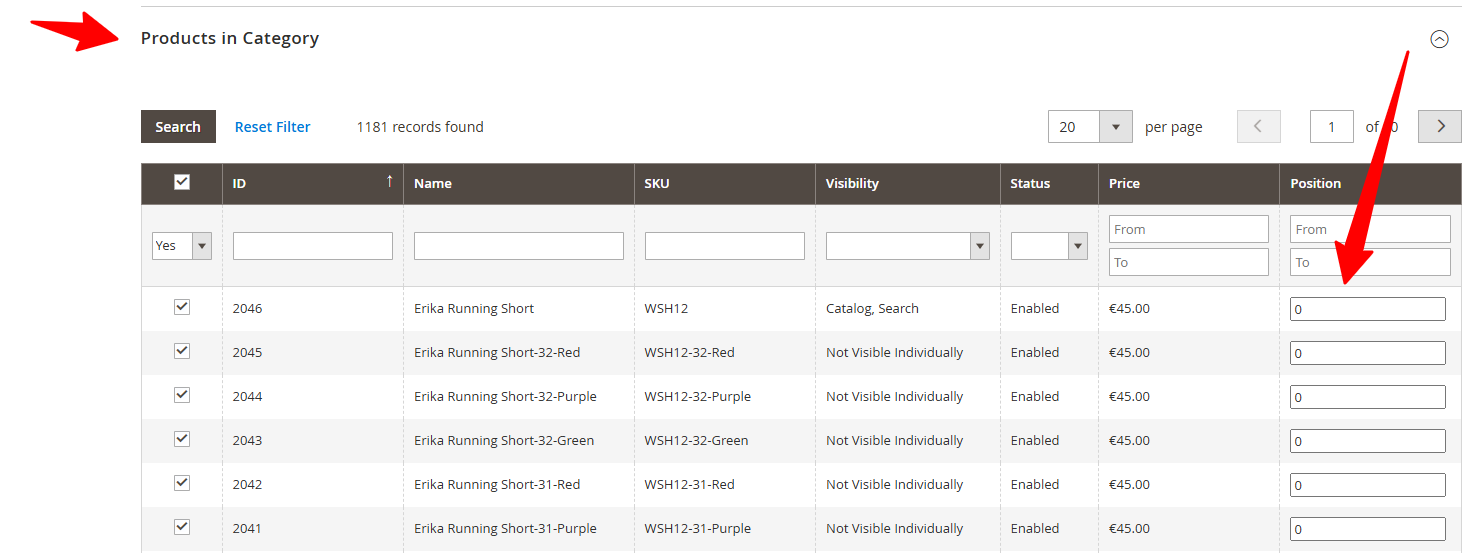
Task: Click the previous page arrow button
Action: pyautogui.click(x=1258, y=127)
